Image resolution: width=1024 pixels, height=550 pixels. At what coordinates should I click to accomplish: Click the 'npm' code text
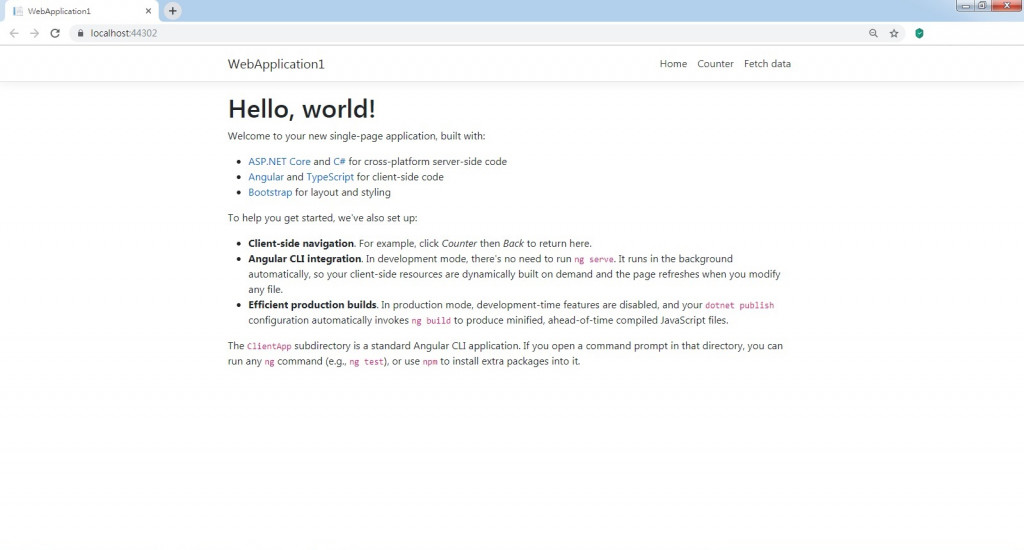click(430, 362)
